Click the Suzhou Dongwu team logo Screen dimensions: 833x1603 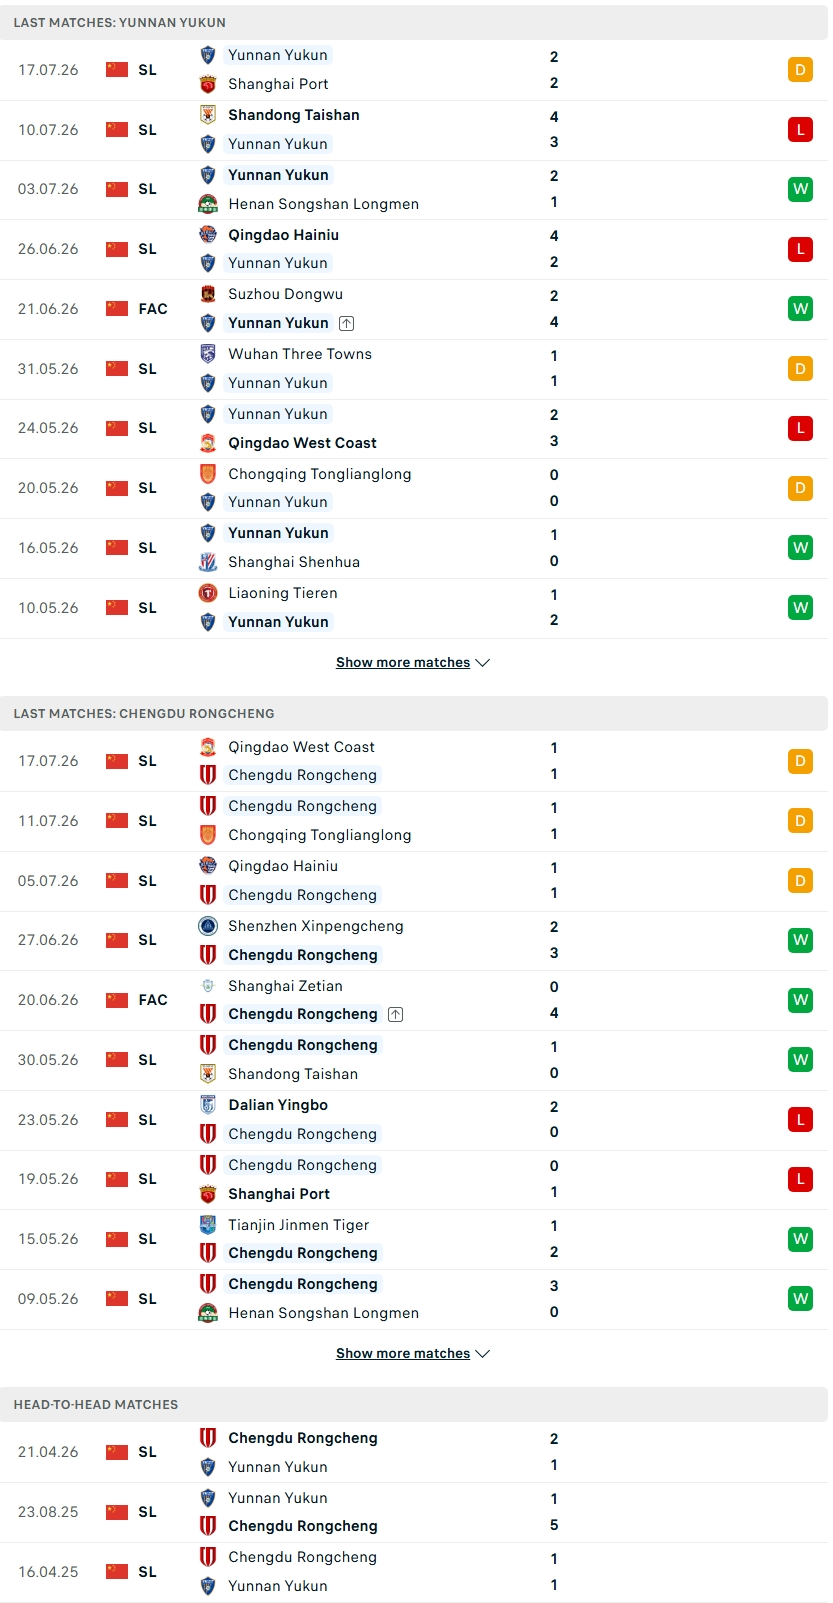tap(208, 294)
